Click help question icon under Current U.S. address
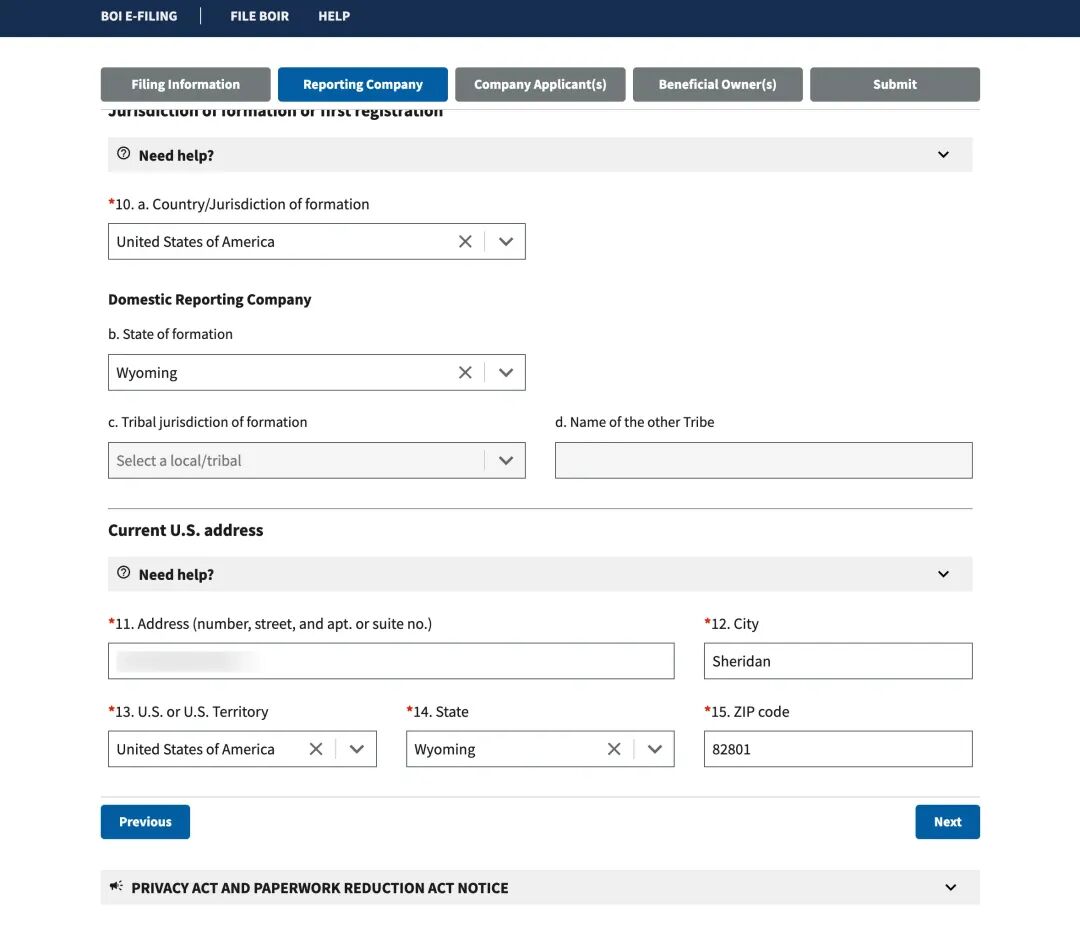The width and height of the screenshot is (1080, 928). (124, 574)
